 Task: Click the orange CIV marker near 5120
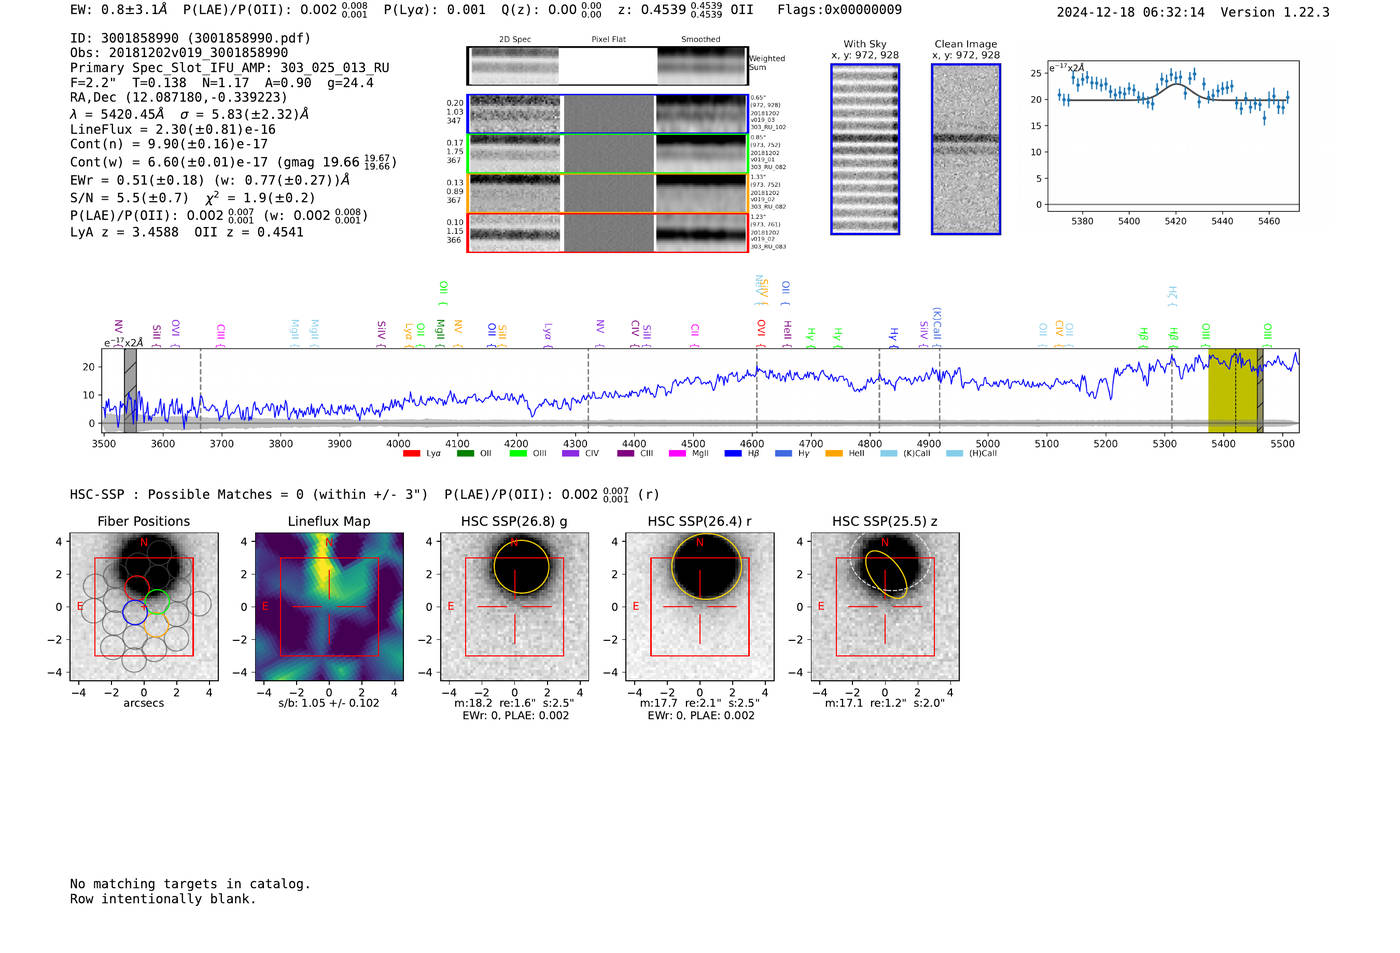coord(1059,333)
